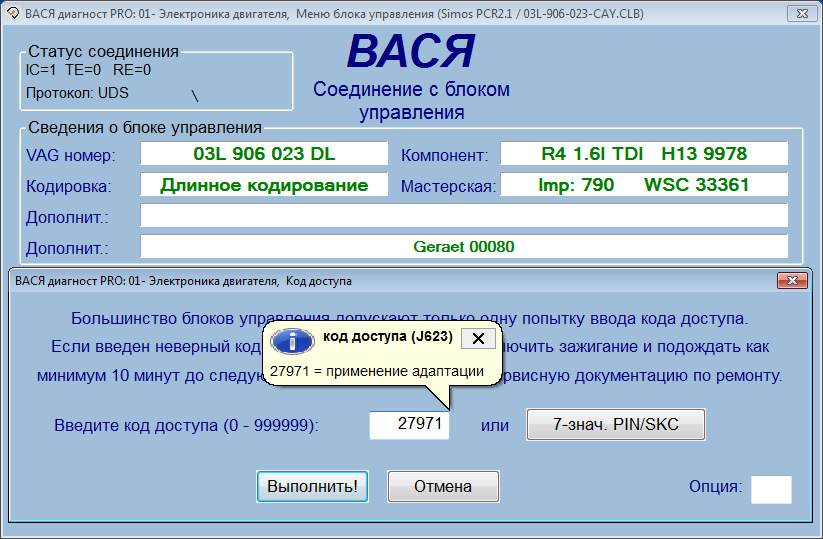This screenshot has width=823, height=539.
Task: Click the blue info icon in tooltip
Action: point(292,341)
